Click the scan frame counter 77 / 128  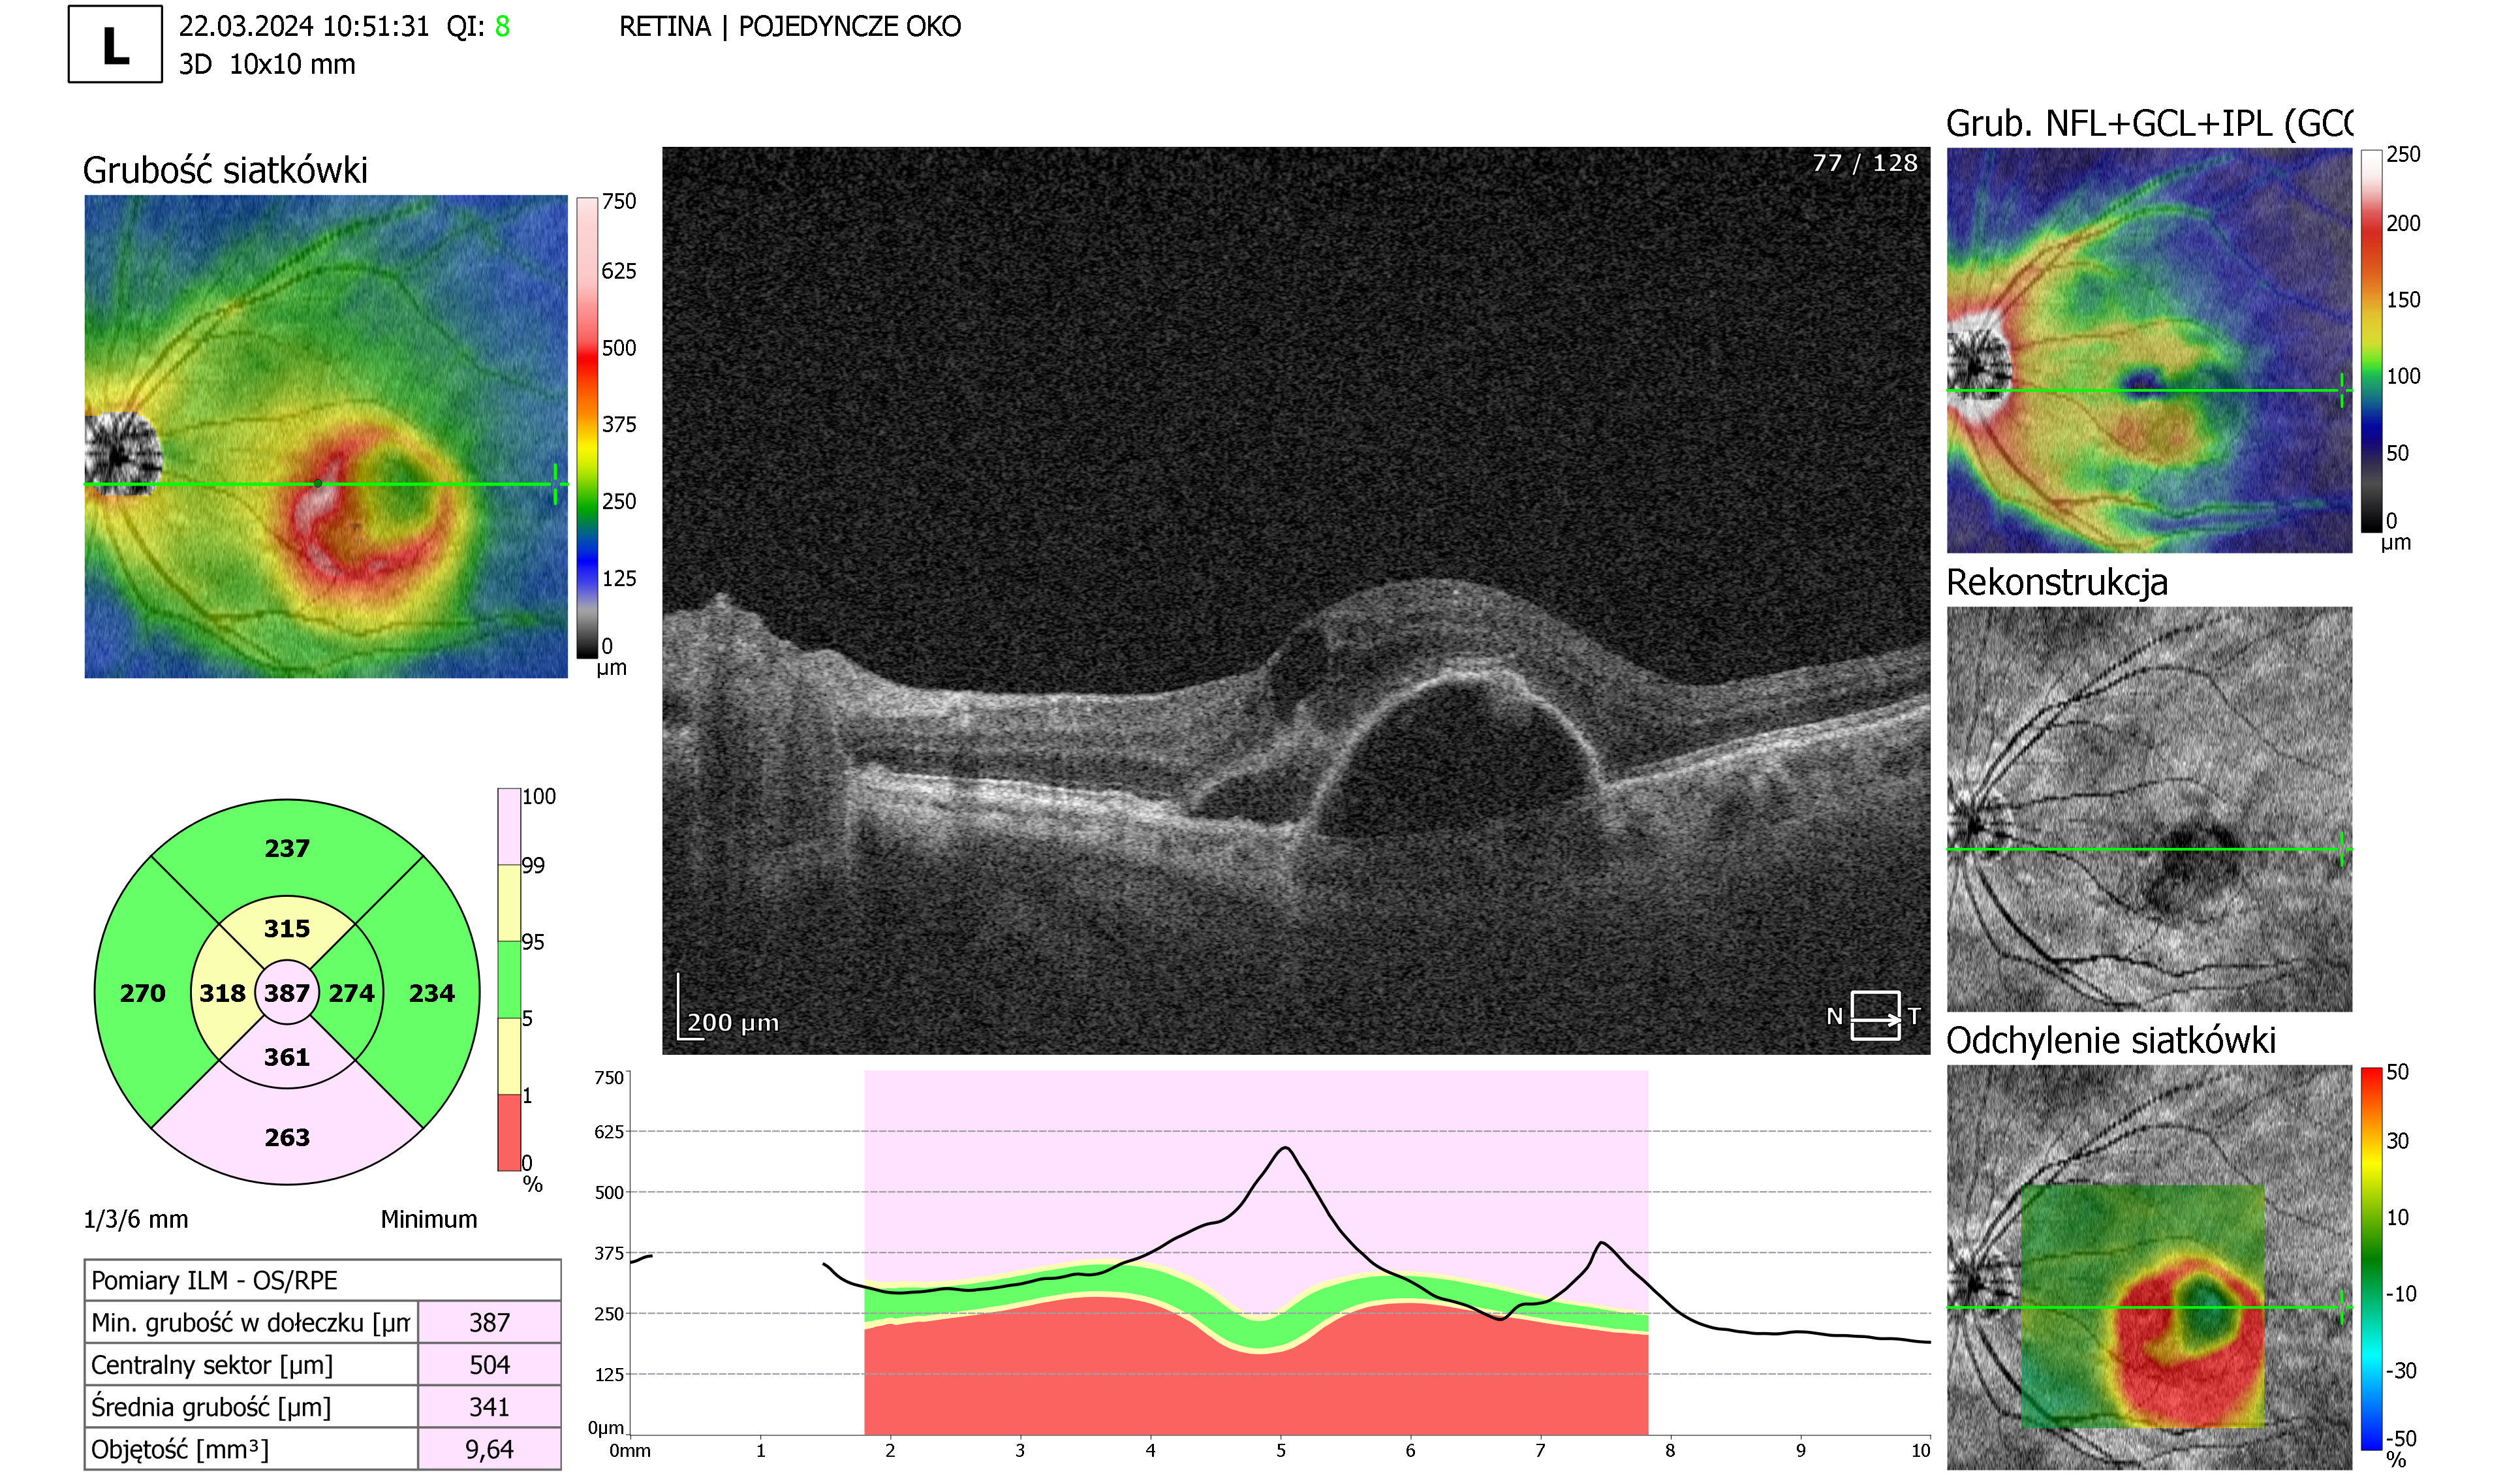tap(1865, 163)
